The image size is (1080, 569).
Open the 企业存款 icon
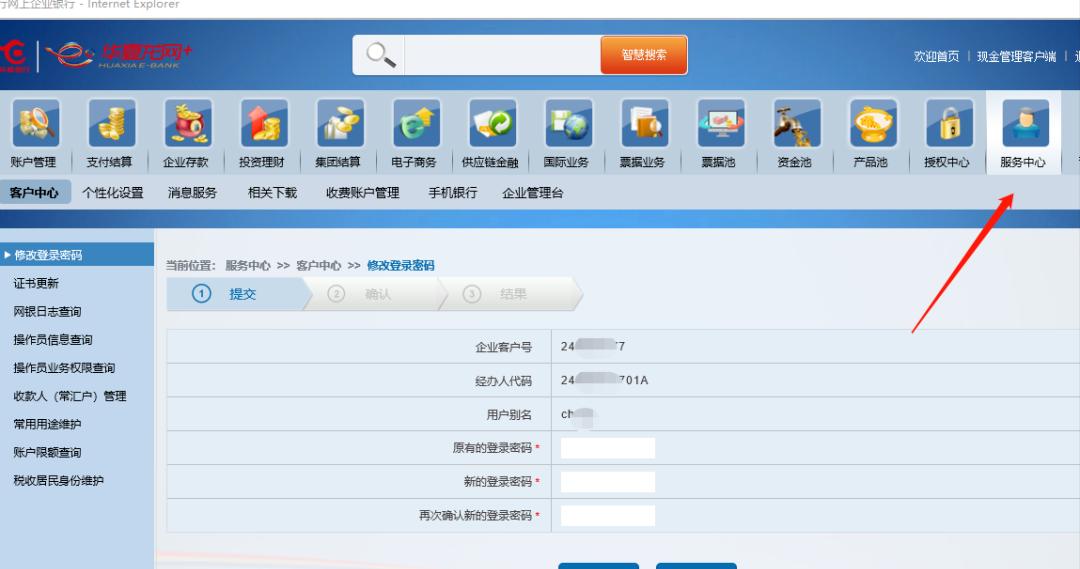point(188,123)
